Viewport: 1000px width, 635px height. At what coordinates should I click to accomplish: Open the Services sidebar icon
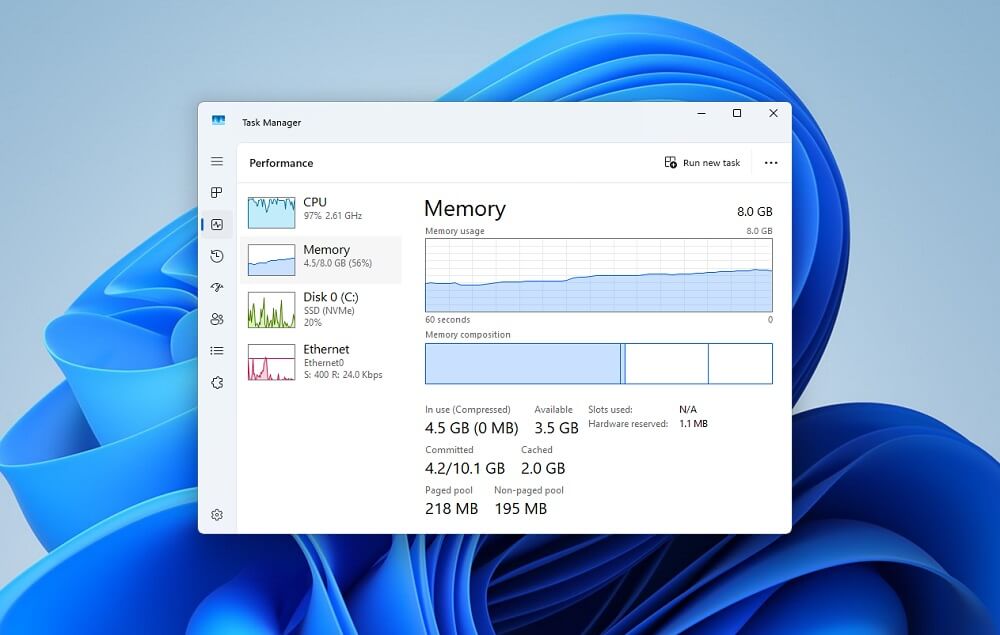pyautogui.click(x=217, y=383)
